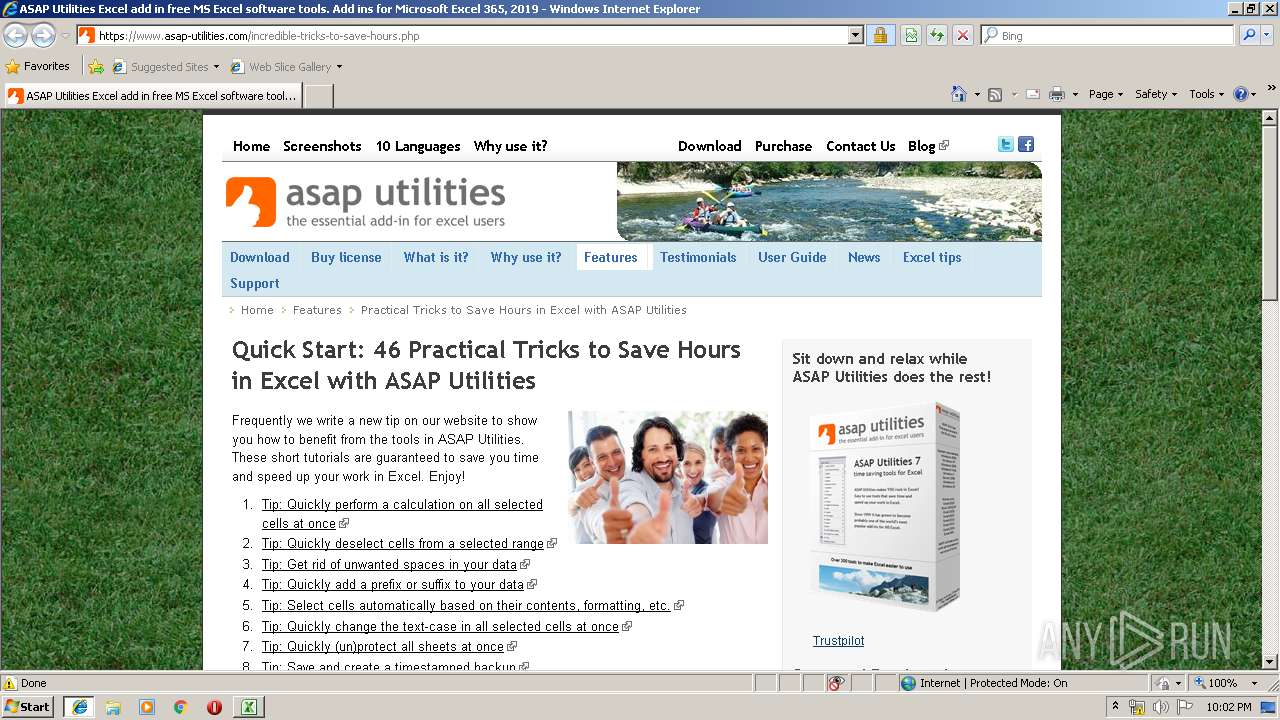Open the Testimonials navigation item

(698, 257)
